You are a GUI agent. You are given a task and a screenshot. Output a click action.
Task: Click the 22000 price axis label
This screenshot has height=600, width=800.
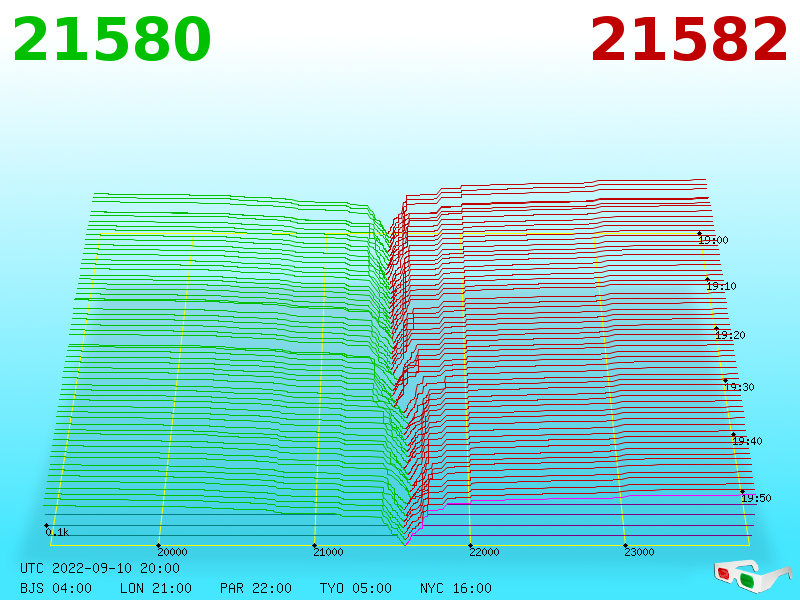(484, 552)
